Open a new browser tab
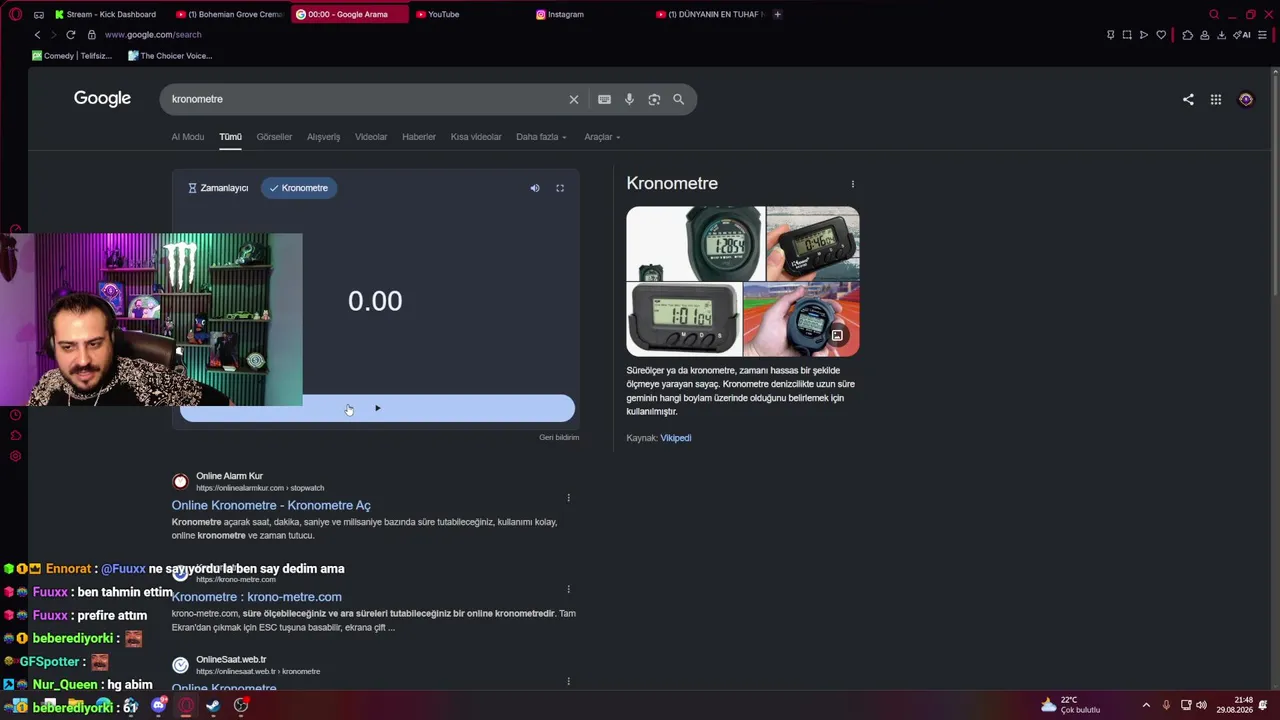The width and height of the screenshot is (1280, 720). pos(778,15)
